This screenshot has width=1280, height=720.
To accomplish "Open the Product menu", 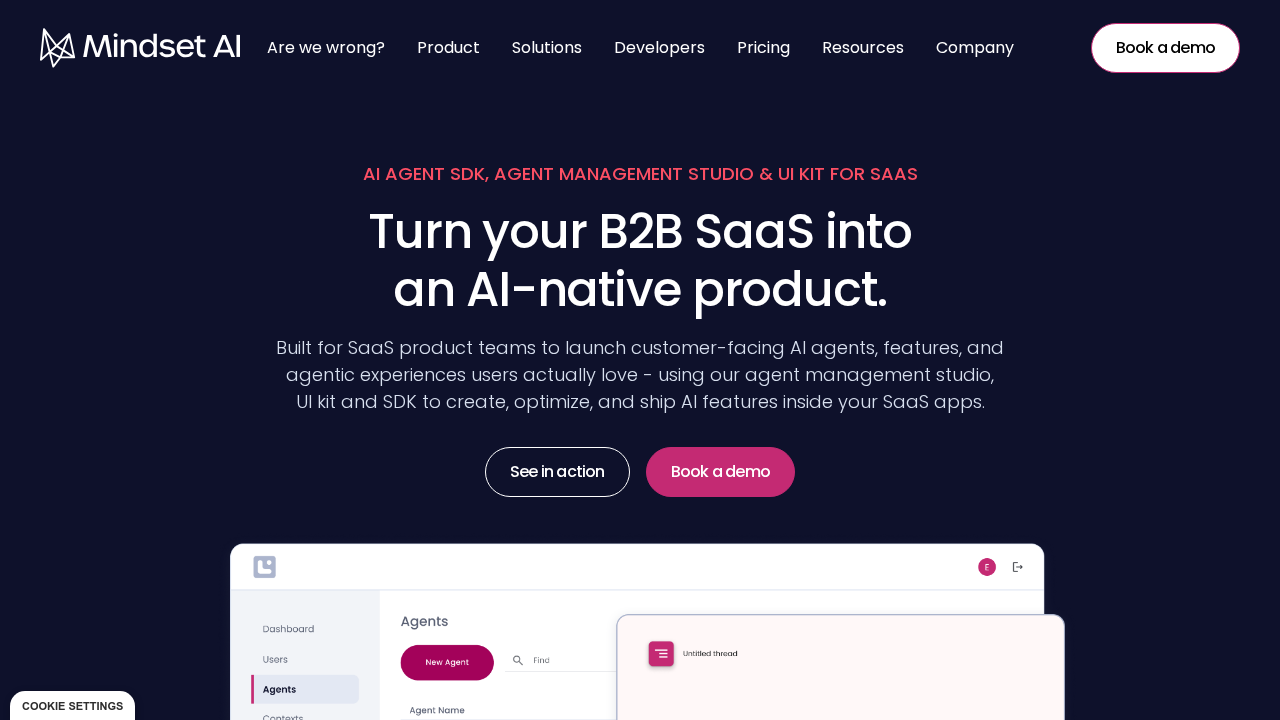I will [x=448, y=48].
